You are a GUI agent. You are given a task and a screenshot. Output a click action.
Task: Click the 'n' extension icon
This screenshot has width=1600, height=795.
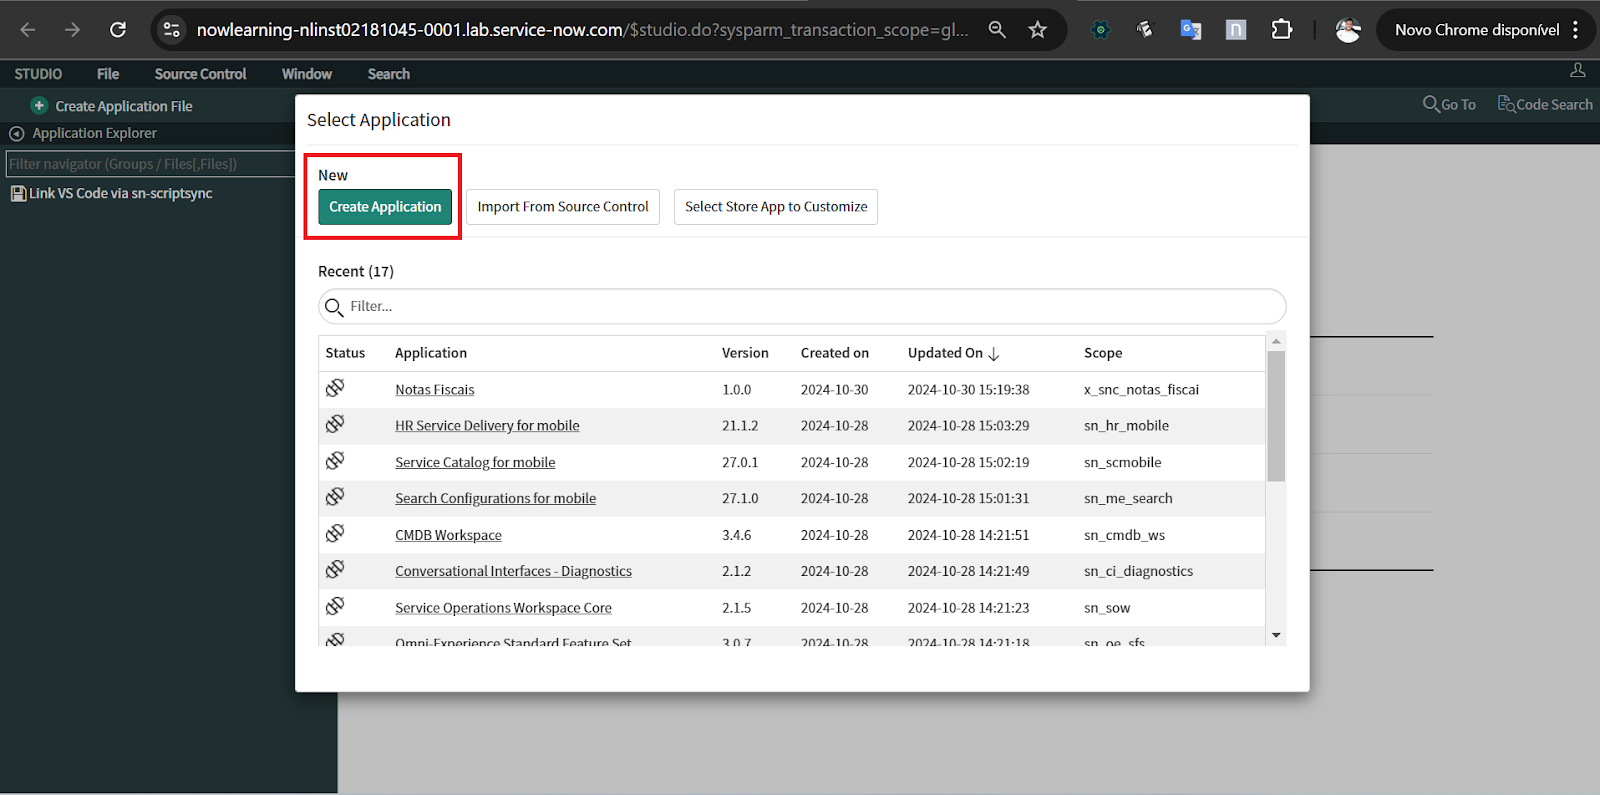coord(1236,30)
